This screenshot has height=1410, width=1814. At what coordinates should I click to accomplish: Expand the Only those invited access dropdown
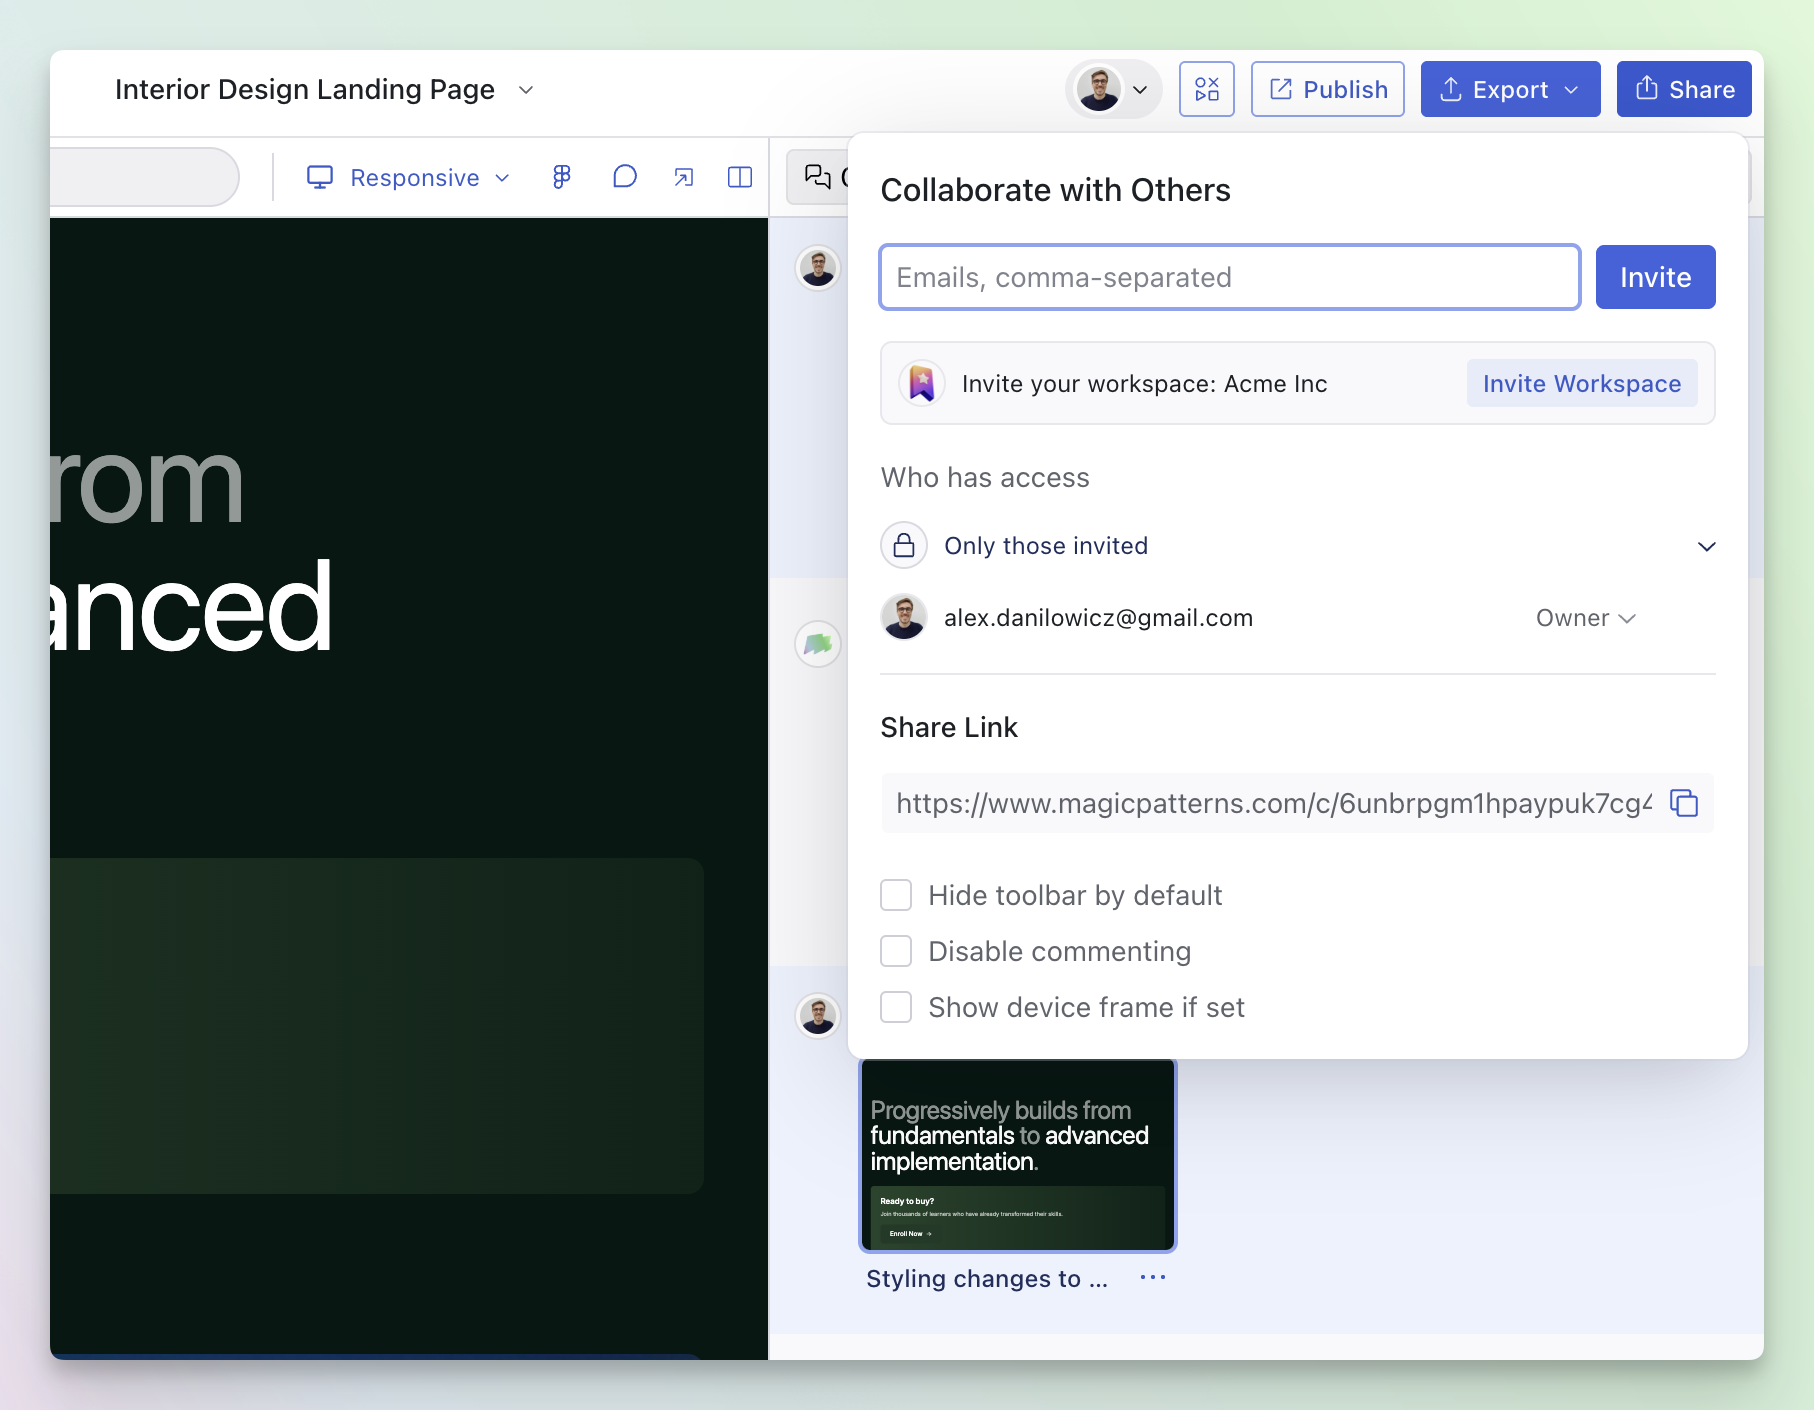click(x=1706, y=546)
